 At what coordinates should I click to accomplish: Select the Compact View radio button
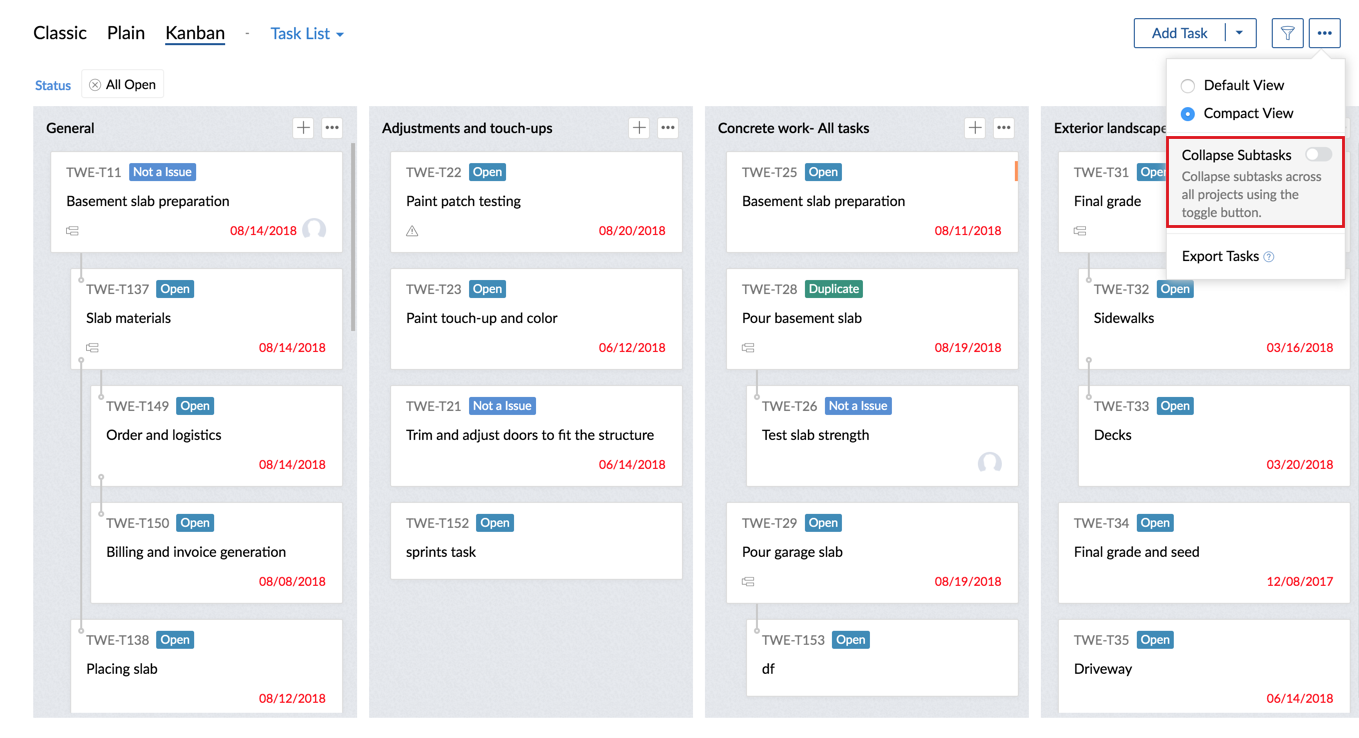[x=1188, y=114]
